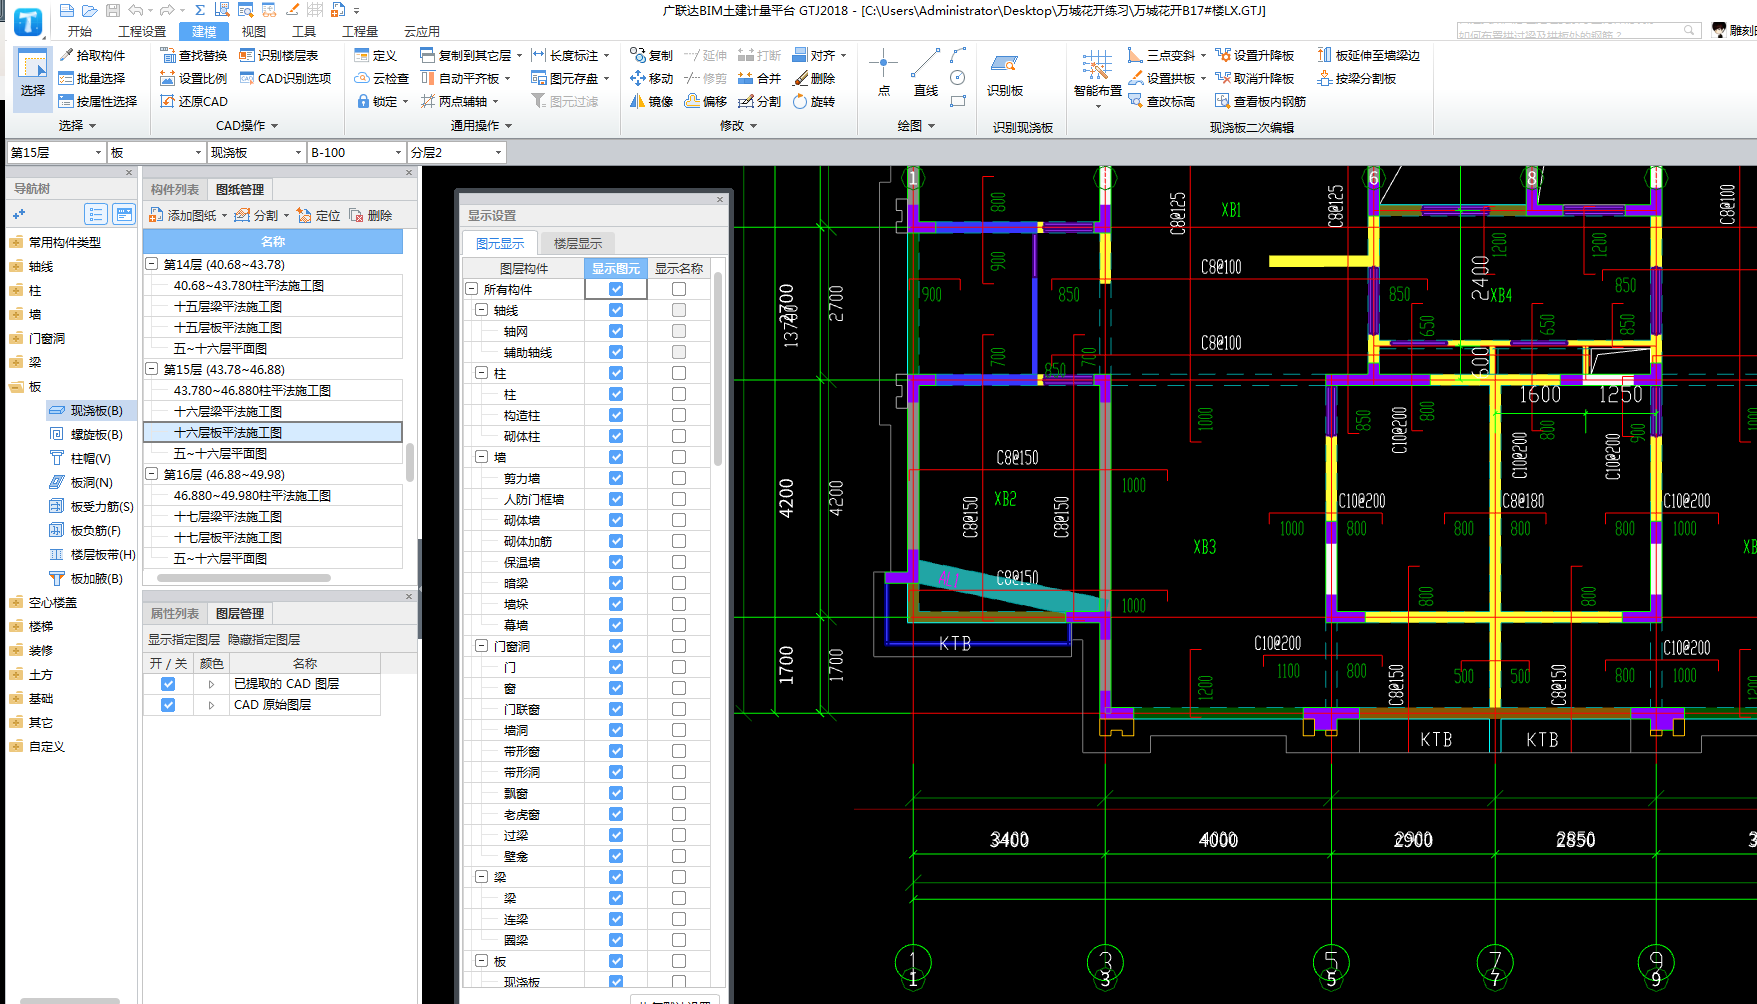This screenshot has height=1004, width=1757.
Task: Open the 视图 ribbon tab
Action: click(254, 31)
